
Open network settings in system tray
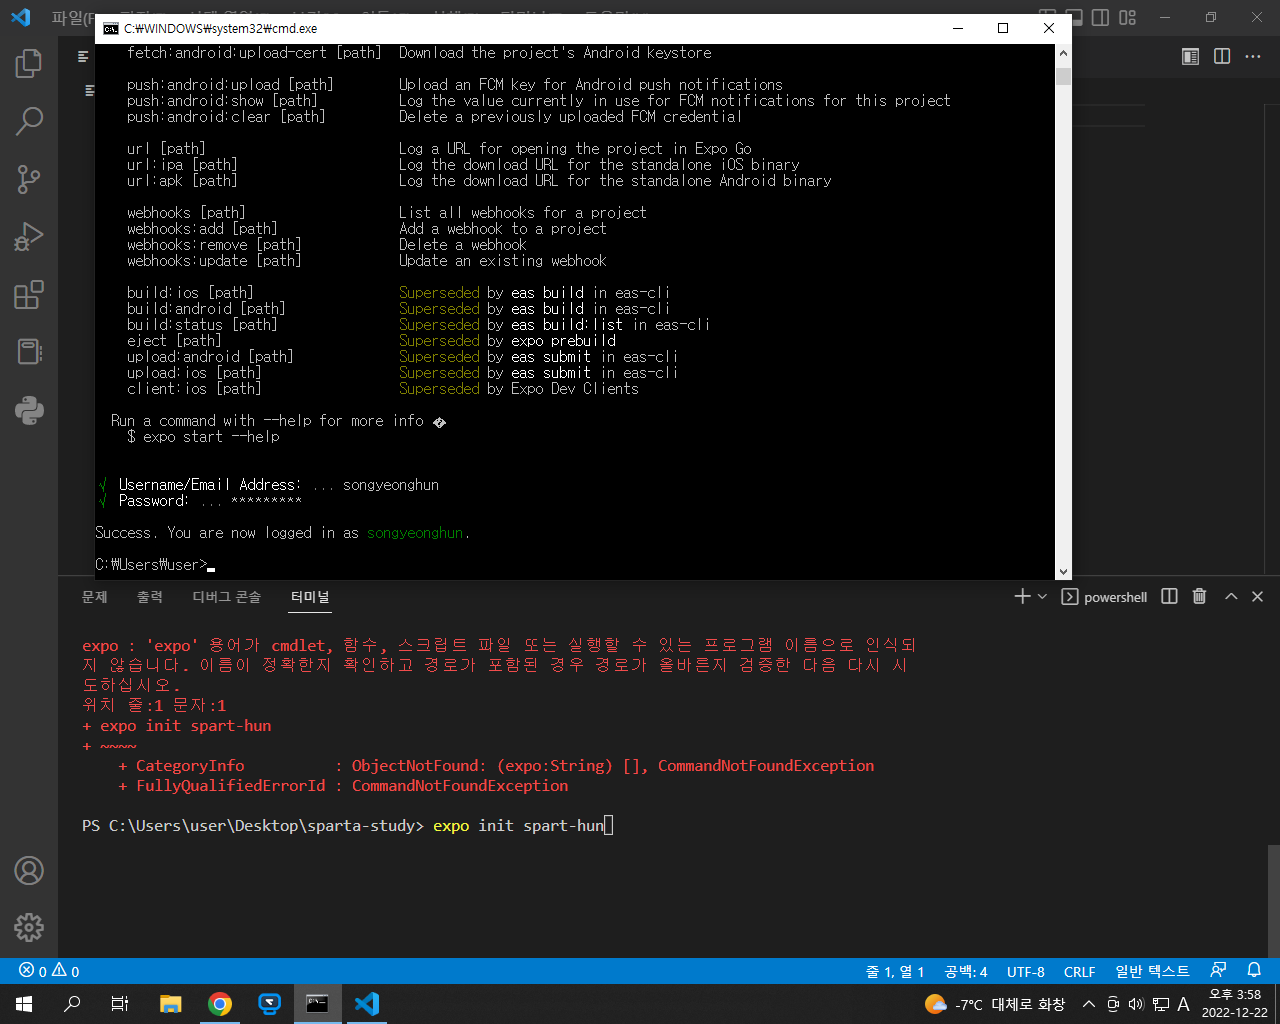(x=1160, y=1004)
